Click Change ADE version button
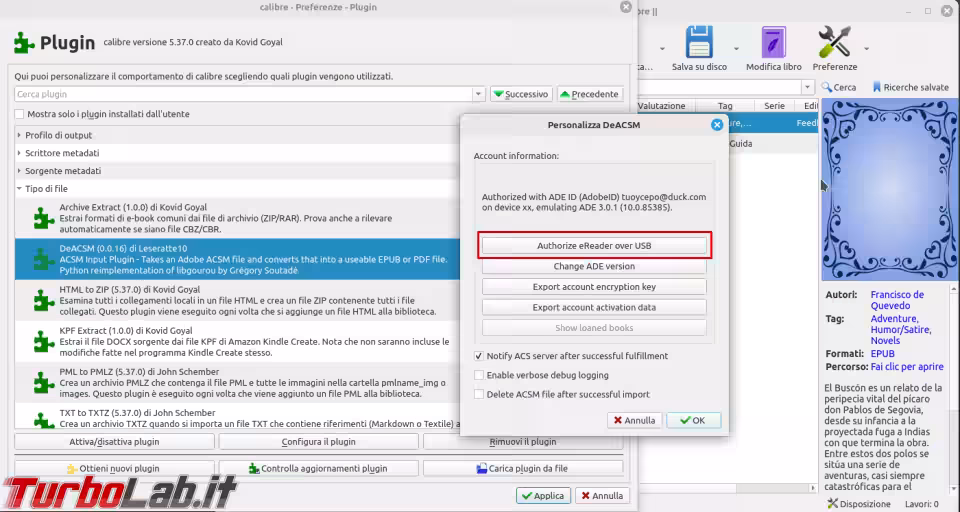 594,266
